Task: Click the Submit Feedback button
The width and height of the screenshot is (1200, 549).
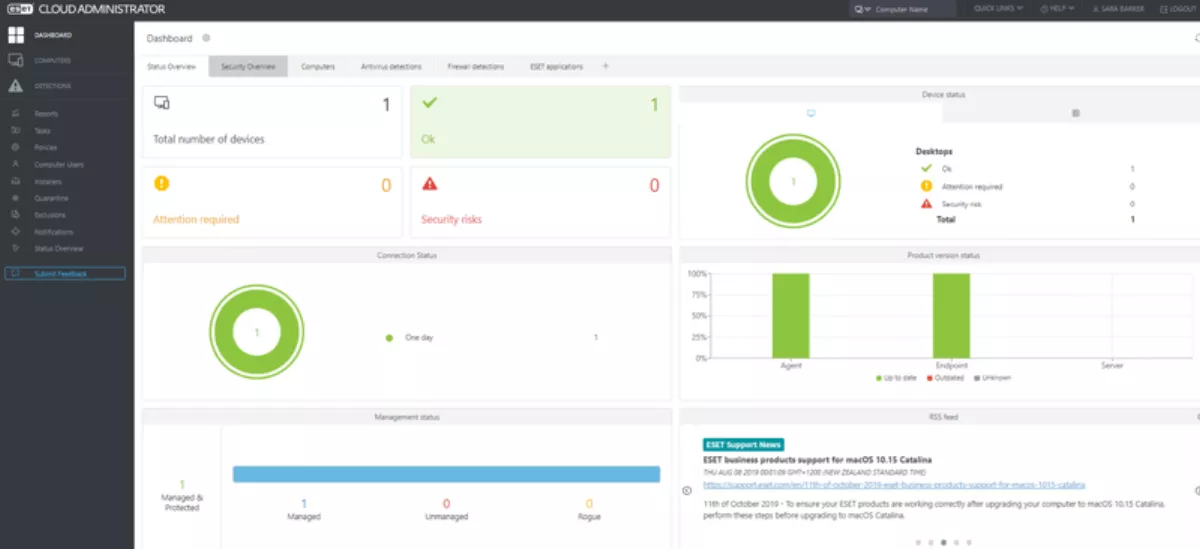Action: click(65, 273)
